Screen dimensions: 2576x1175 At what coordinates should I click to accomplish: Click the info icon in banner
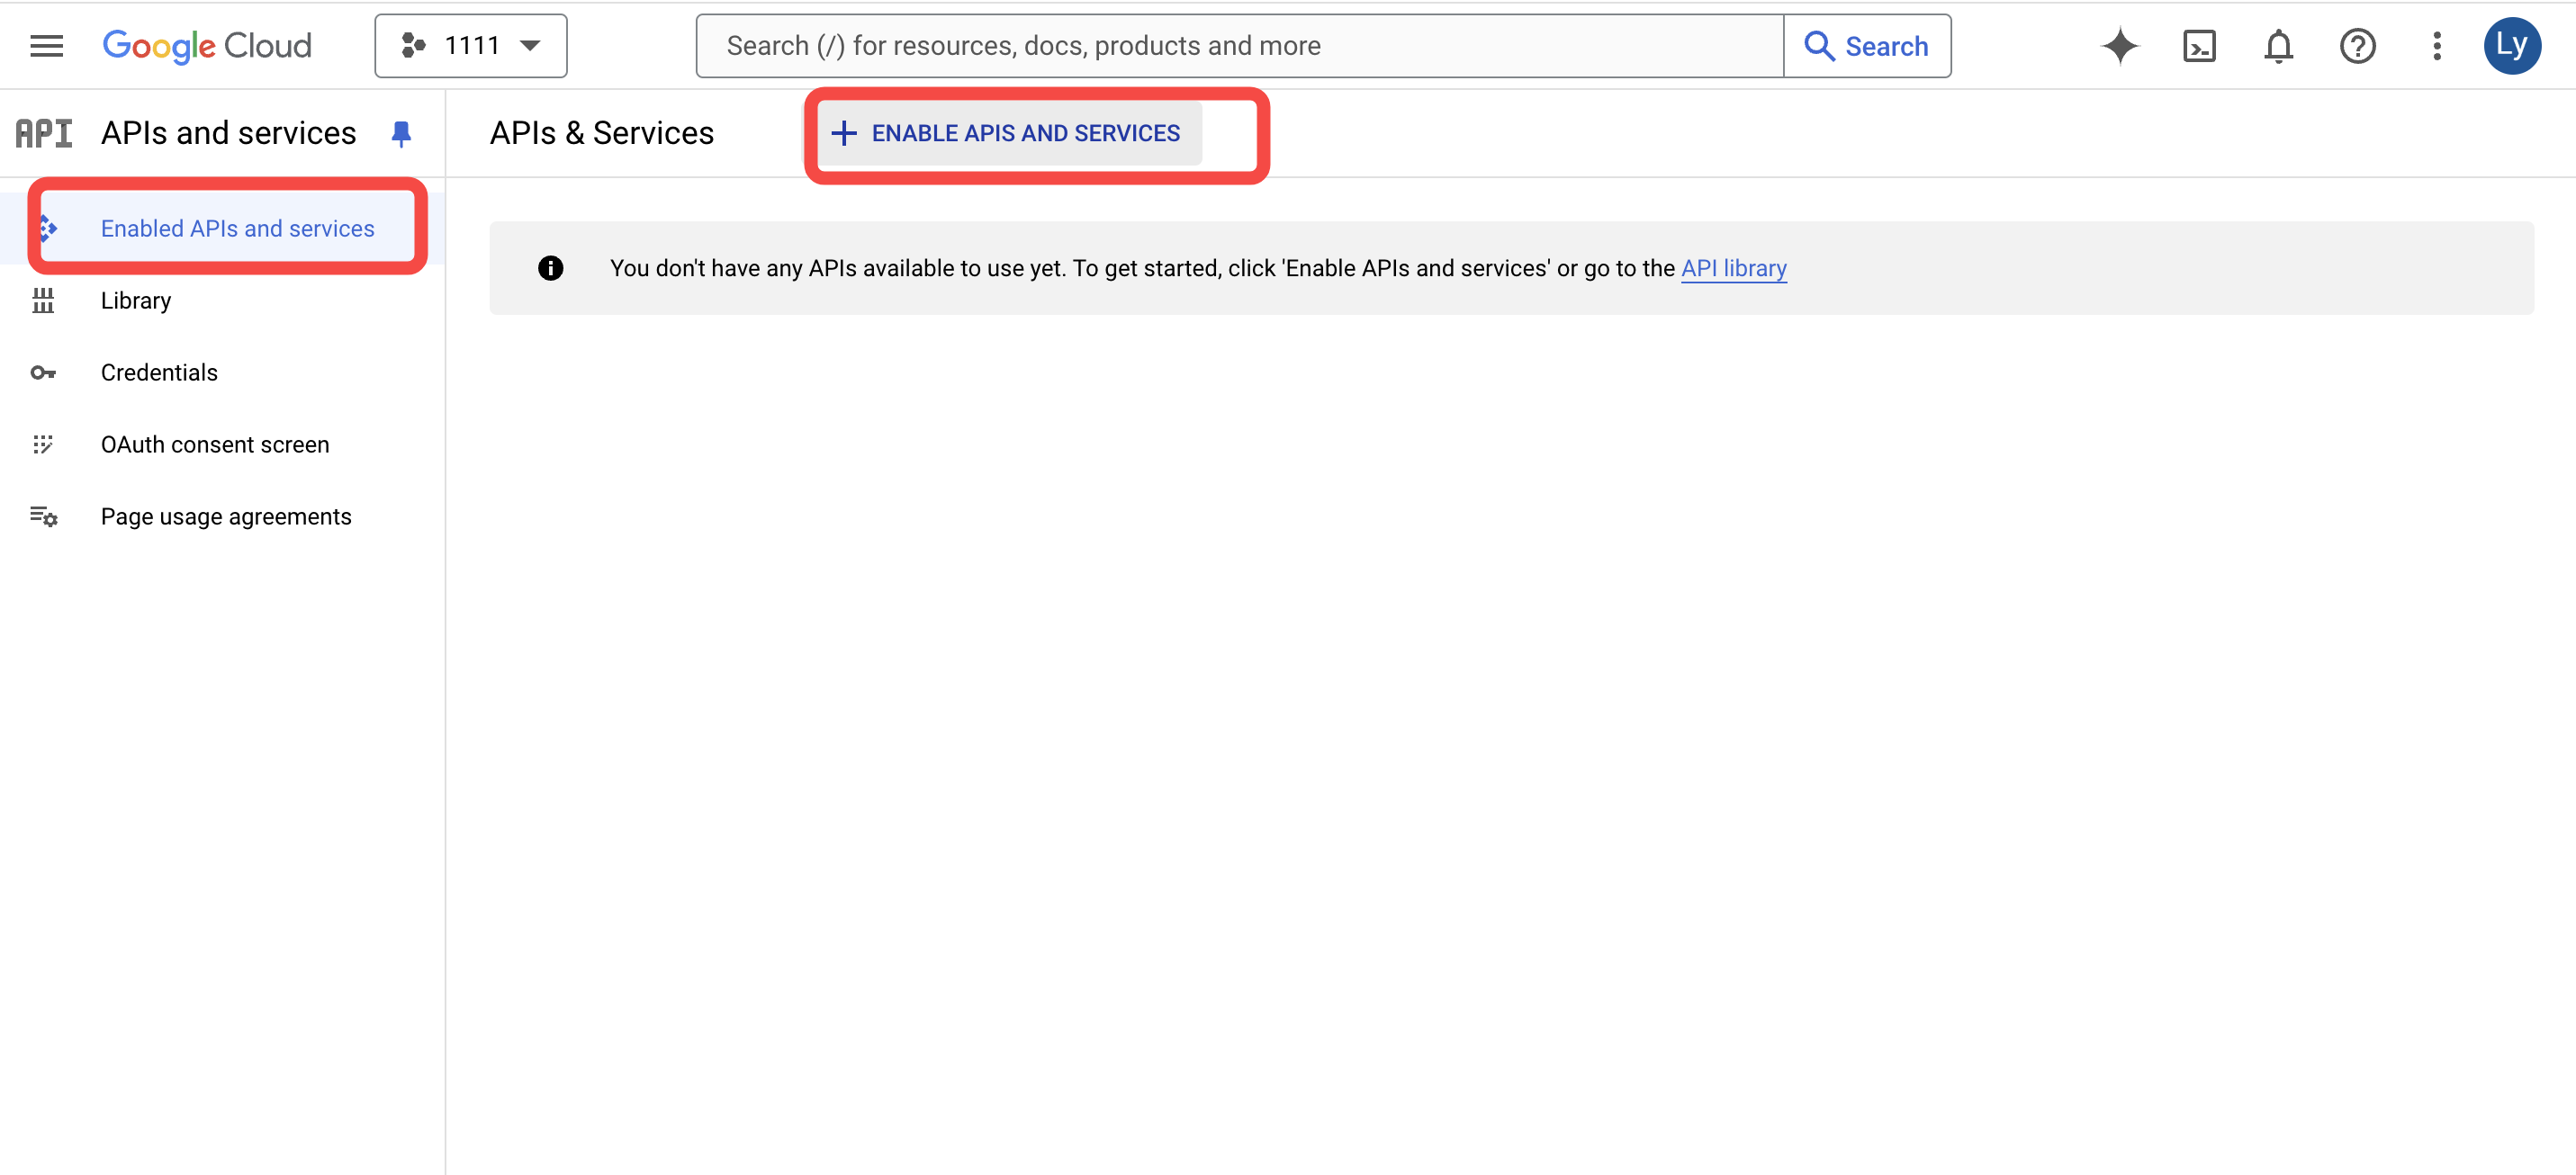coord(550,268)
